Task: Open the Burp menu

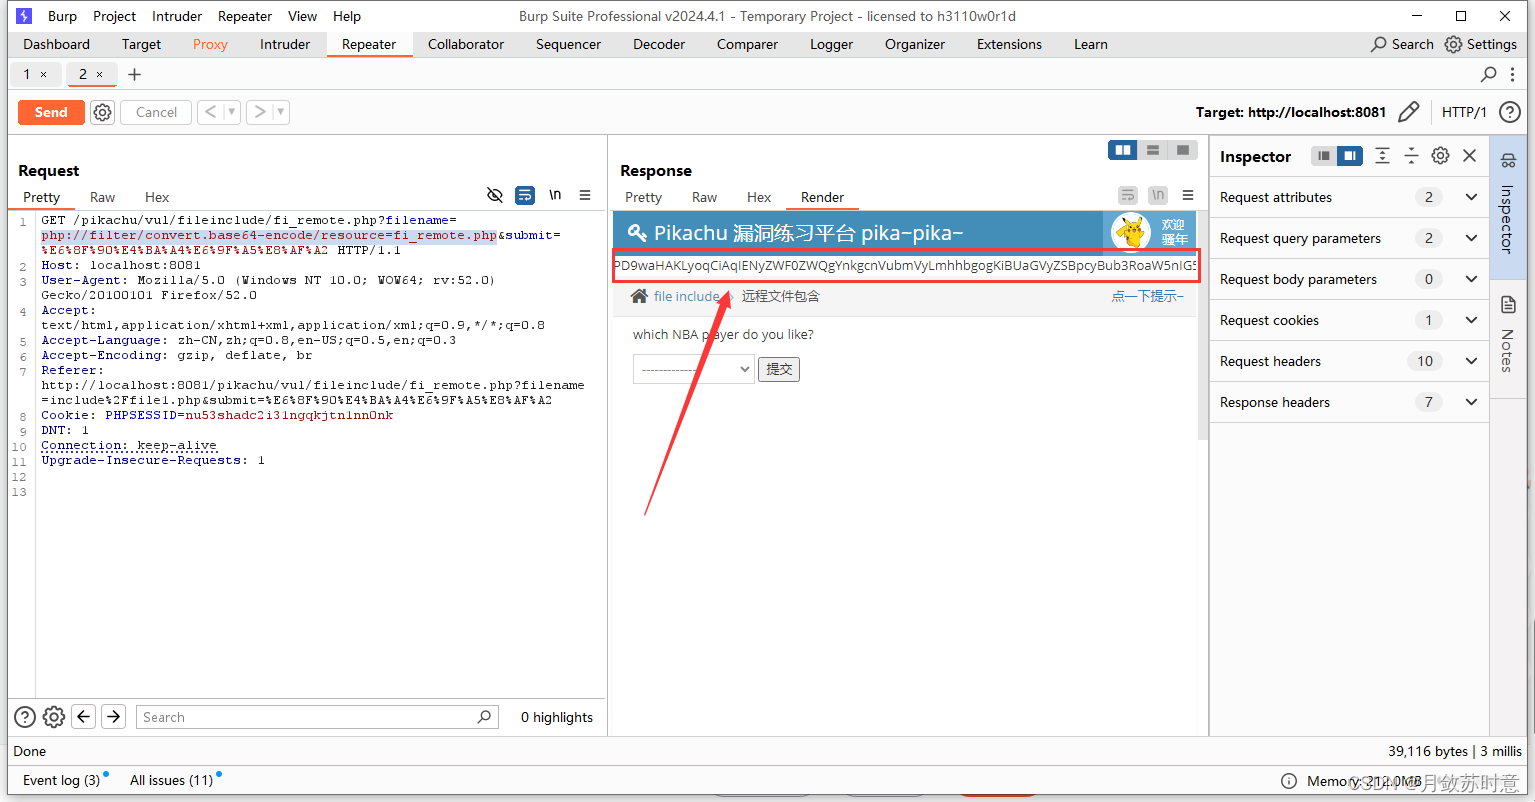Action: pos(62,16)
